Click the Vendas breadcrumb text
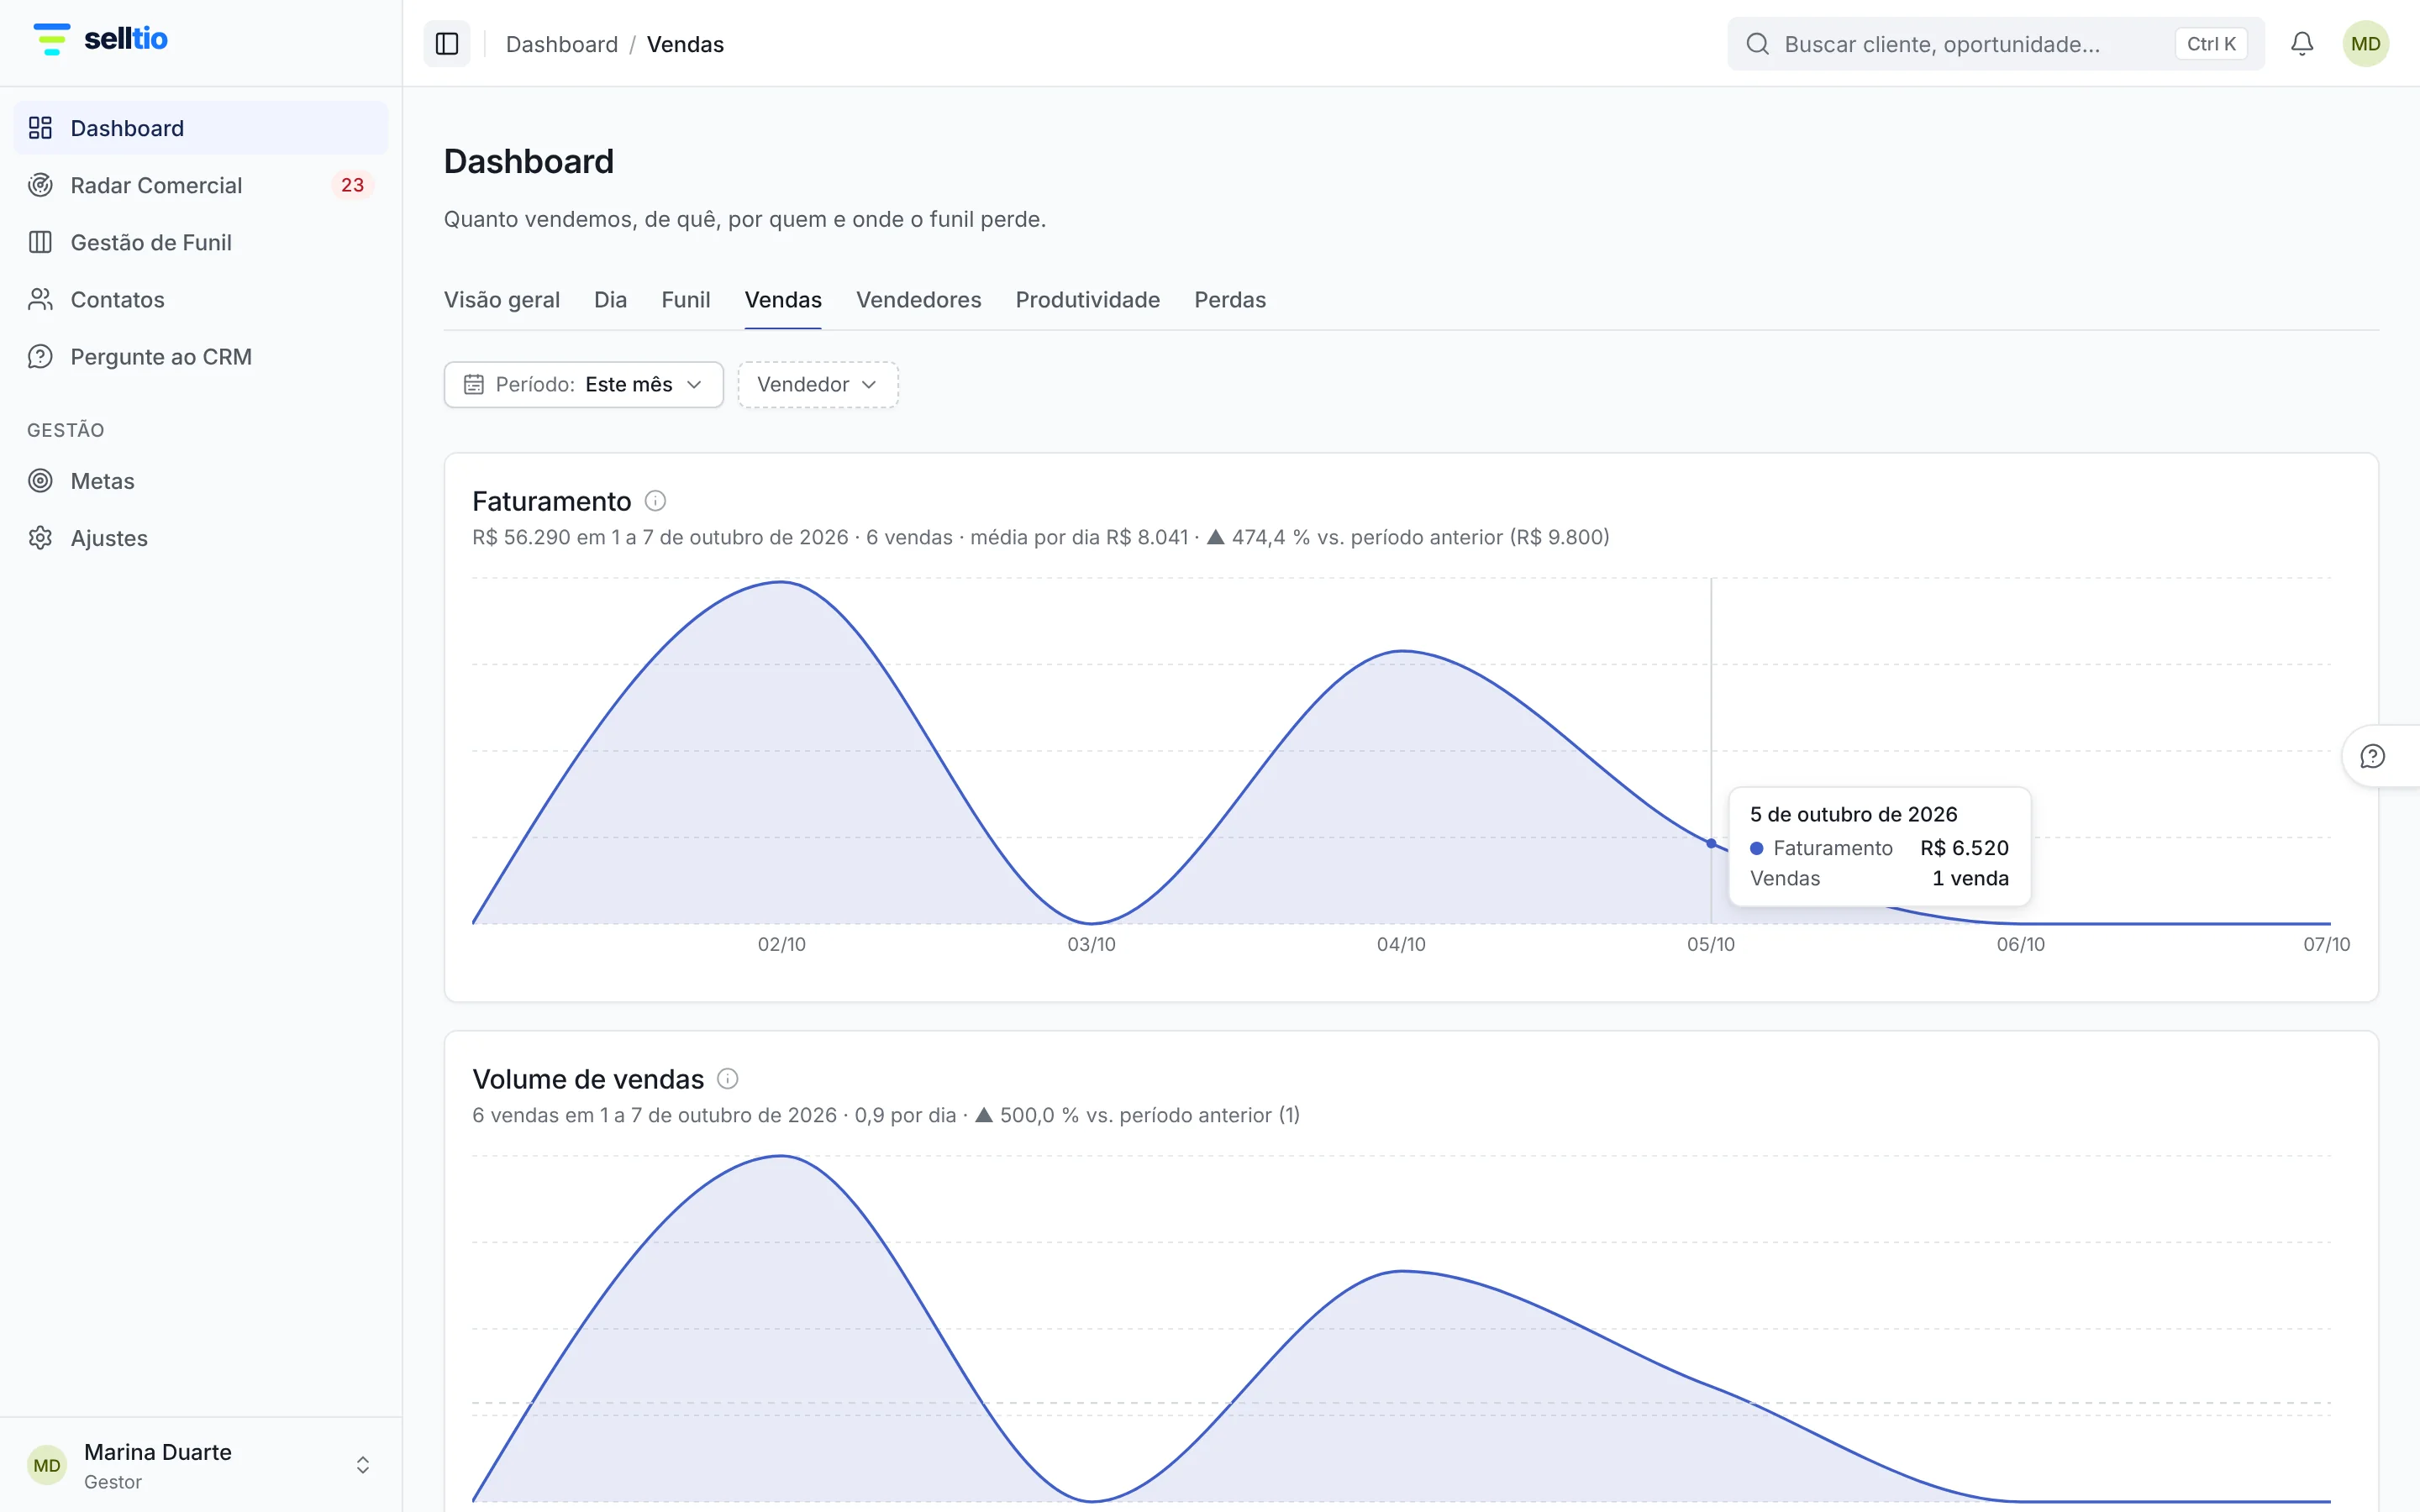Image resolution: width=2420 pixels, height=1512 pixels. 685,44
